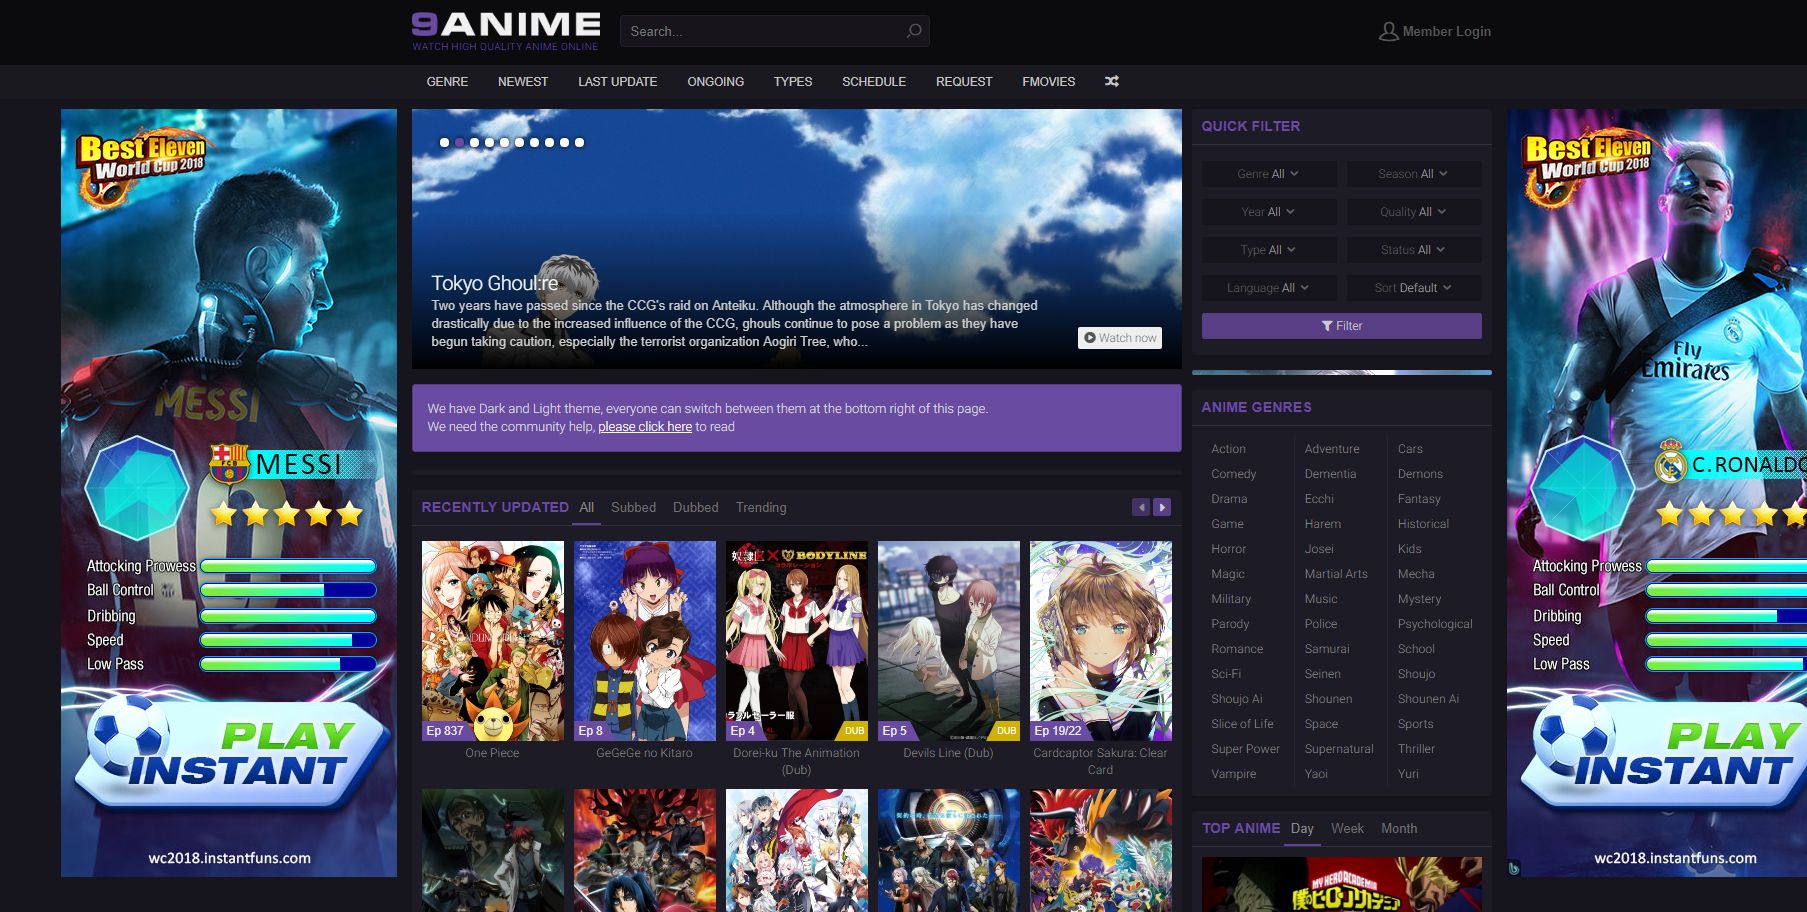Image resolution: width=1807 pixels, height=912 pixels.
Task: Expand the Genre All dropdown
Action: point(1269,174)
